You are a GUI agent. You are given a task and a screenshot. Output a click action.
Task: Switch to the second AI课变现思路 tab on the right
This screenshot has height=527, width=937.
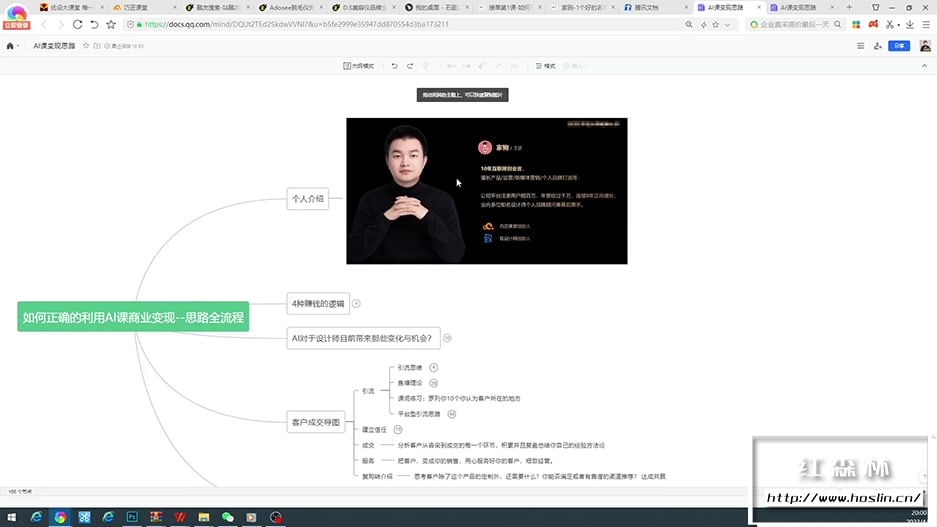click(x=801, y=8)
